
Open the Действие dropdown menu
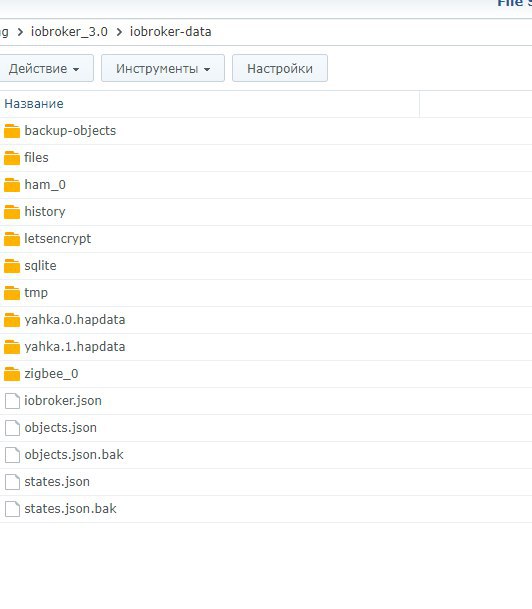[x=45, y=68]
